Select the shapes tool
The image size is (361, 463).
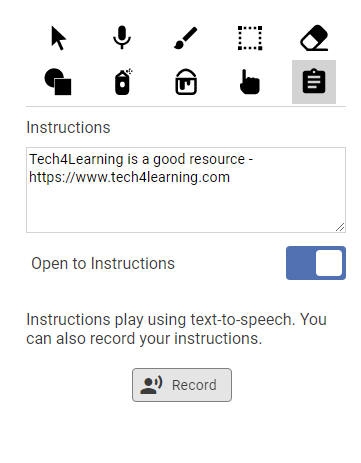[x=58, y=82]
